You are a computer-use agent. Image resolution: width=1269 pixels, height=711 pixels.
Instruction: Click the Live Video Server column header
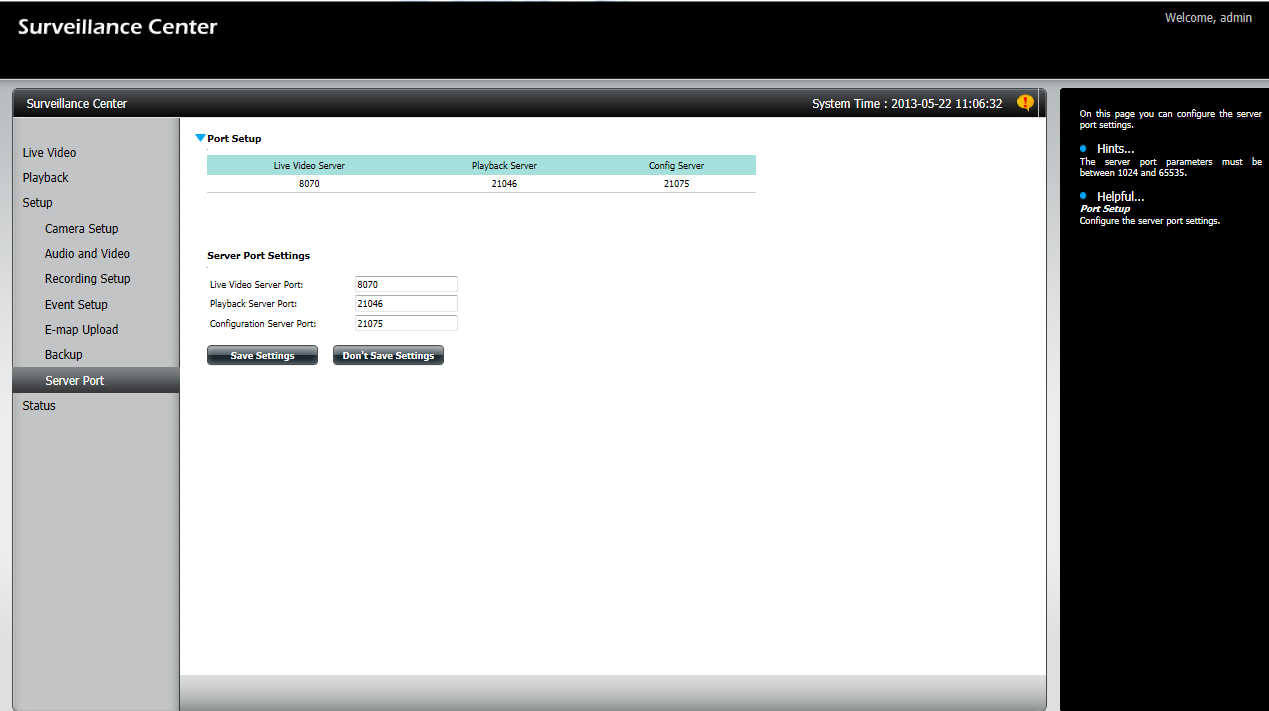[x=309, y=165]
